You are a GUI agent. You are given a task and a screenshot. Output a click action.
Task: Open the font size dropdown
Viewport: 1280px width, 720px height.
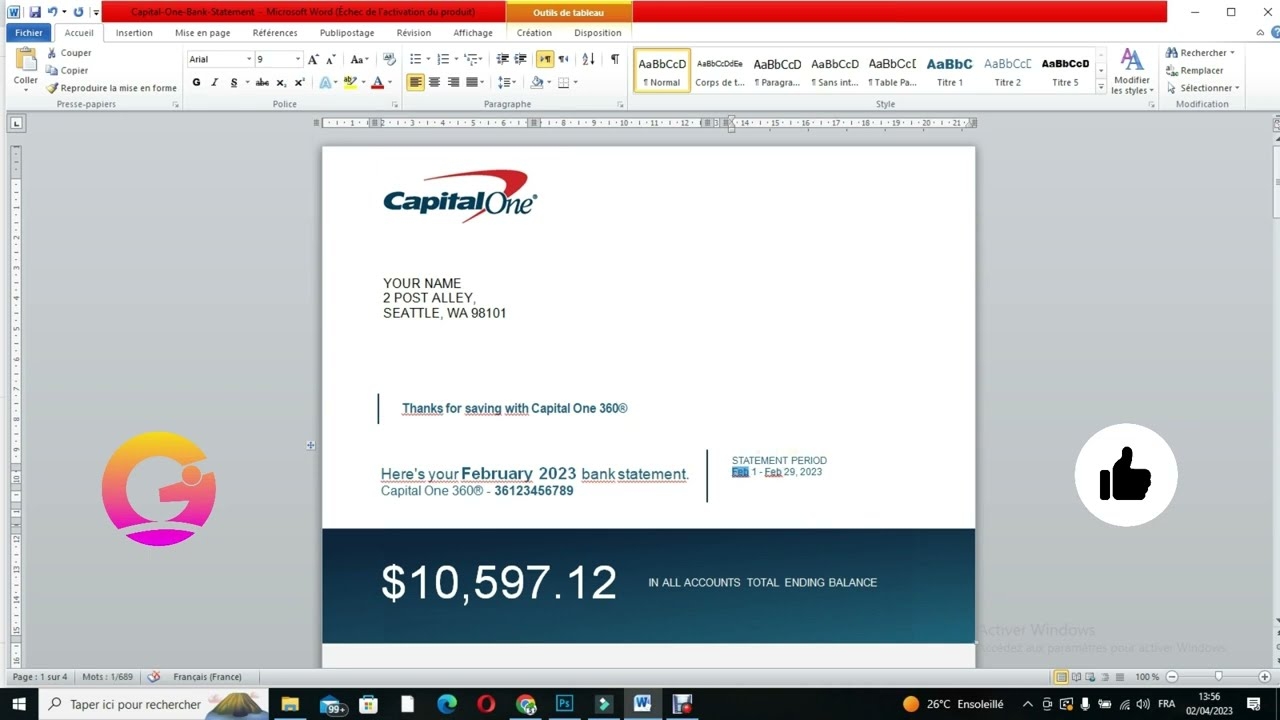click(x=297, y=60)
